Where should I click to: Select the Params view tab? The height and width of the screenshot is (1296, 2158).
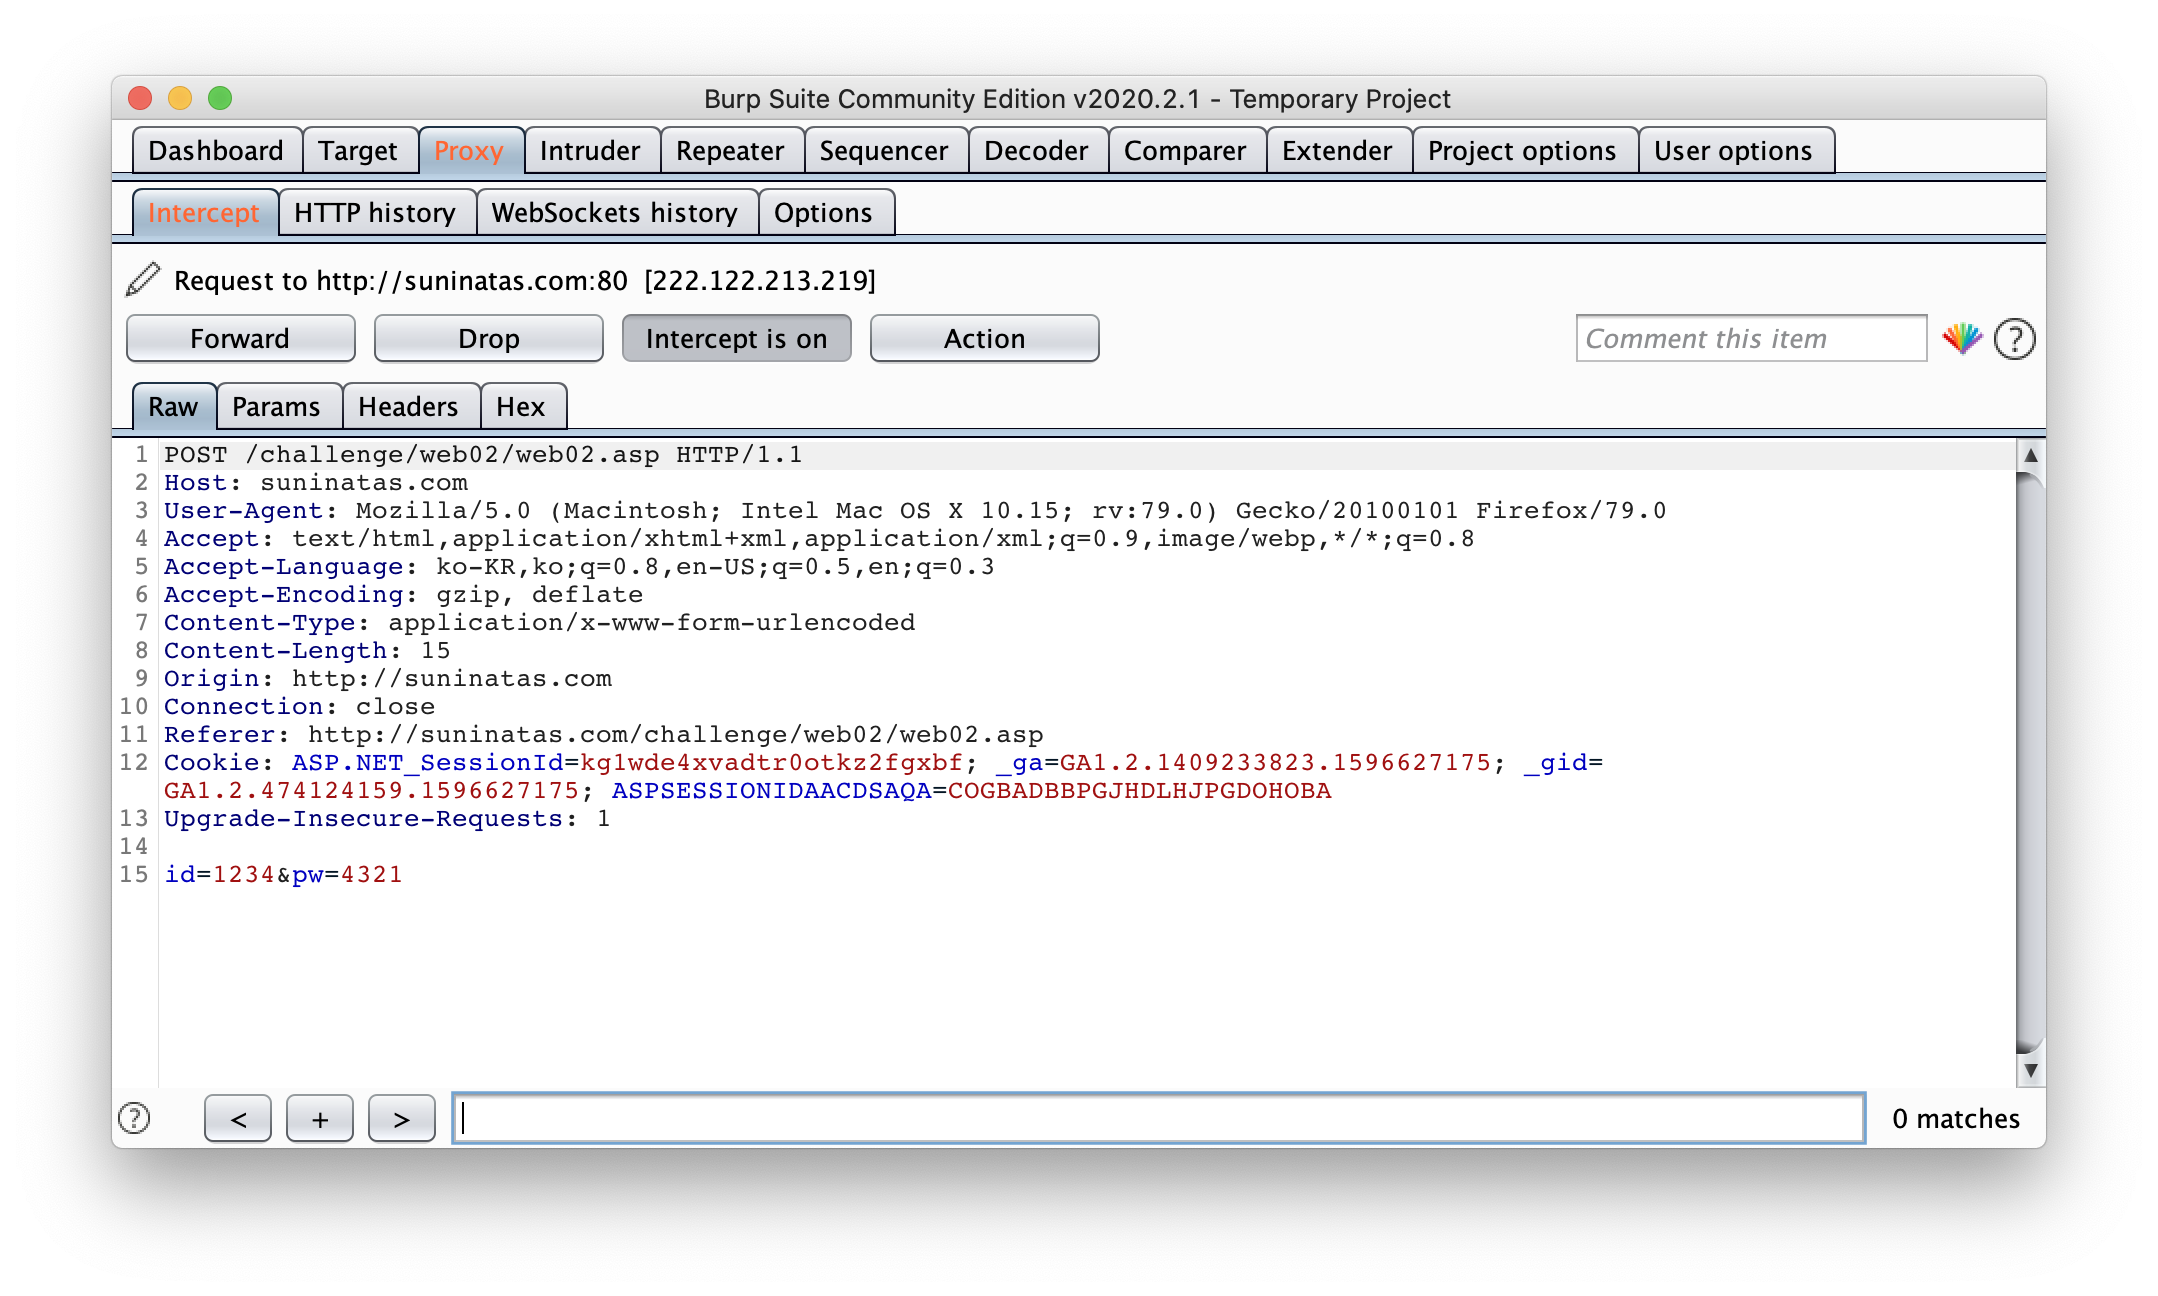[276, 407]
